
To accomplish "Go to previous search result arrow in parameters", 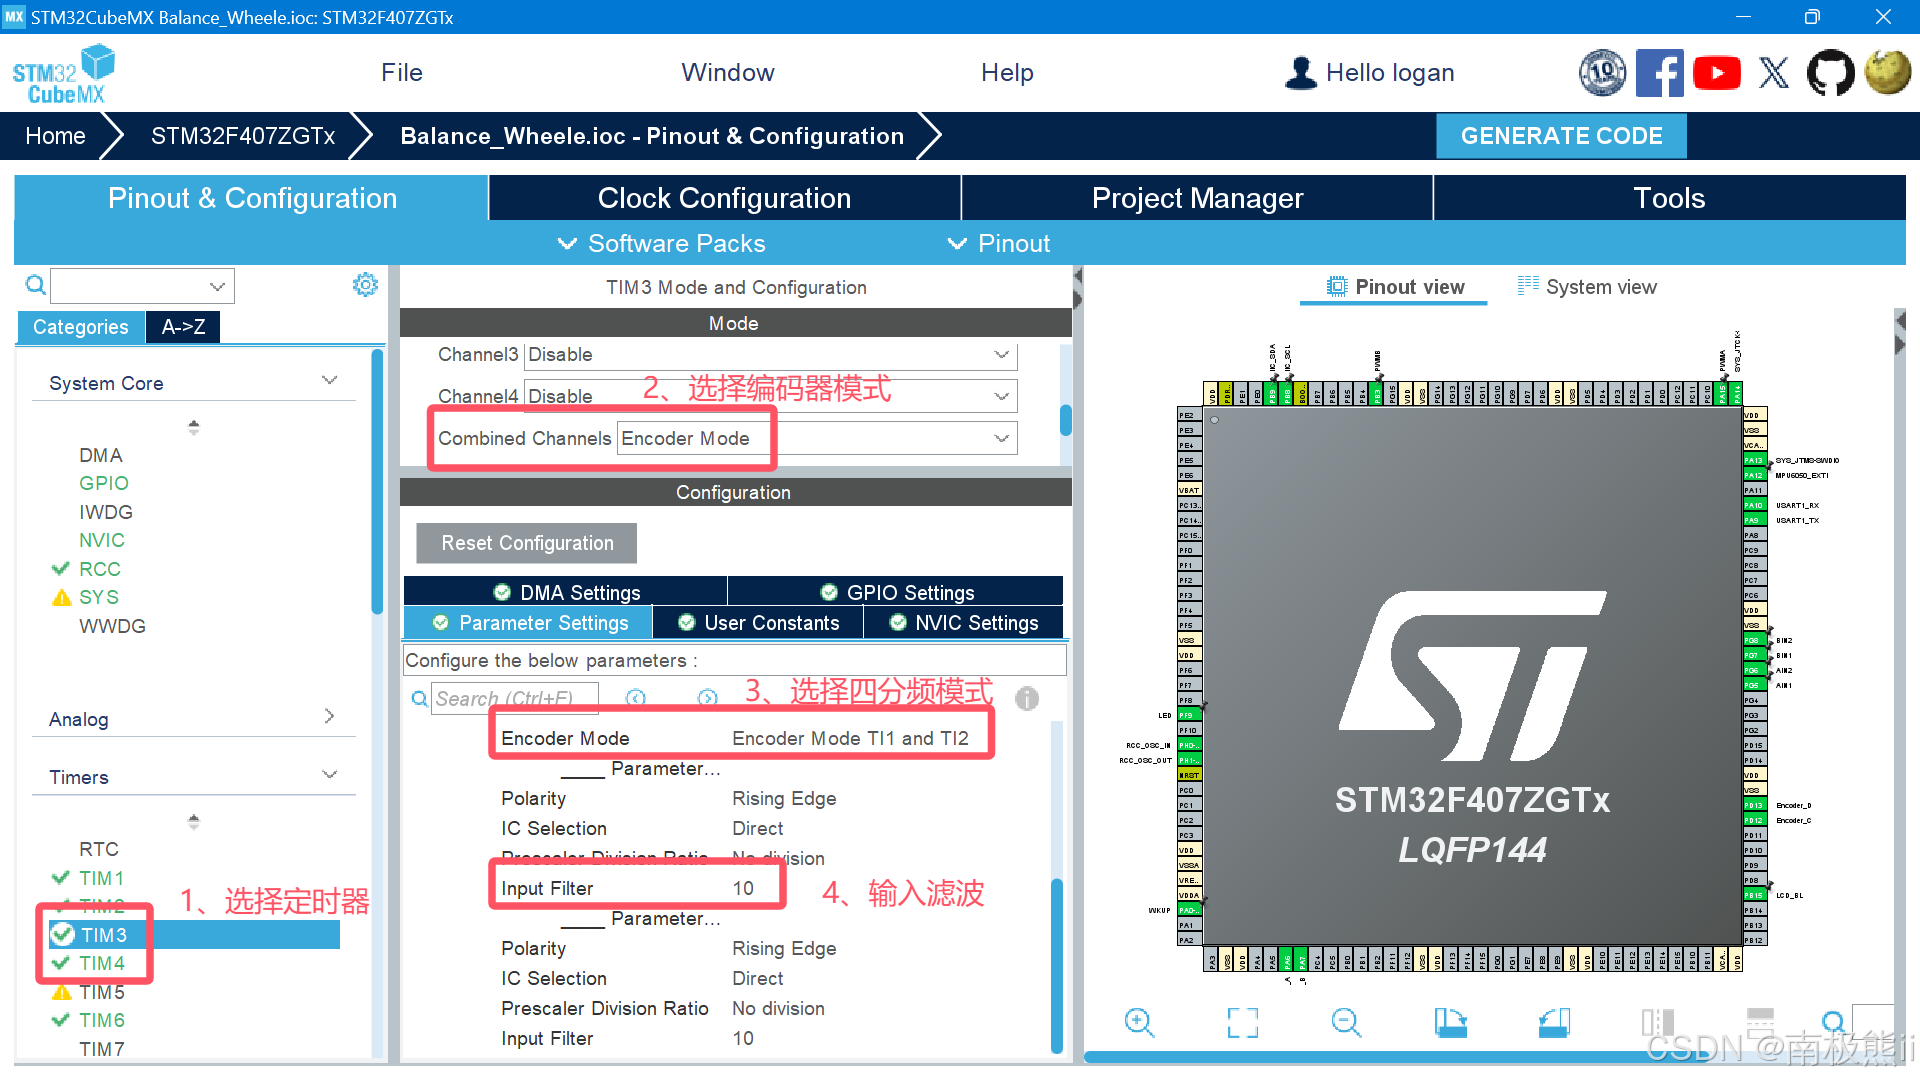I will click(x=636, y=698).
